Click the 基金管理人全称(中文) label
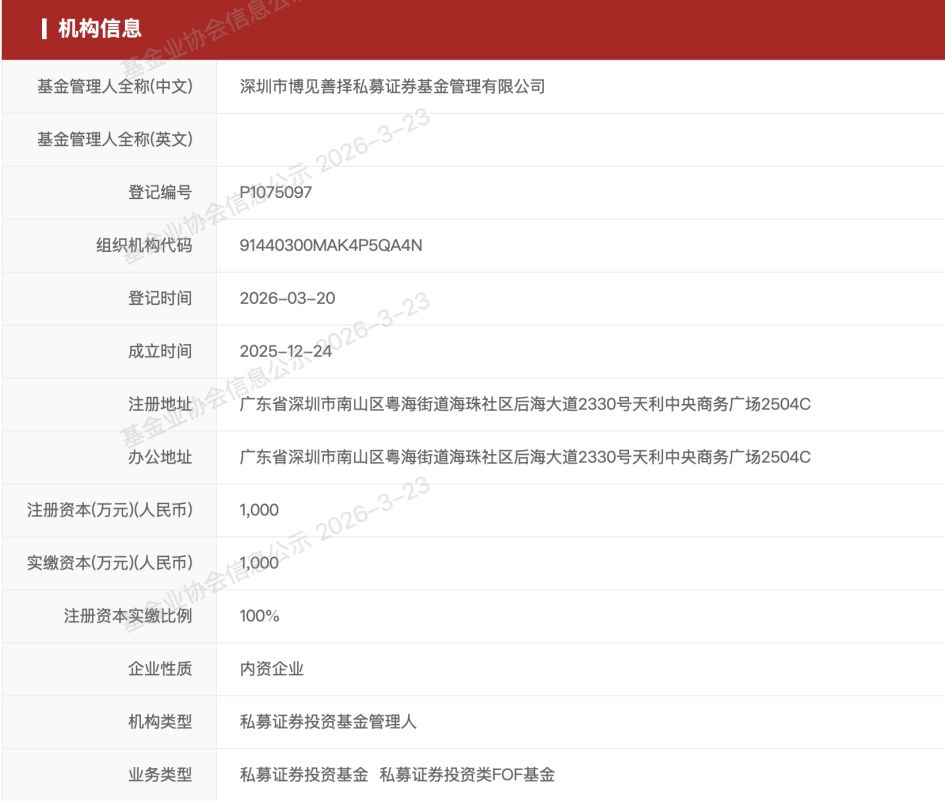945x801 pixels. pos(114,87)
